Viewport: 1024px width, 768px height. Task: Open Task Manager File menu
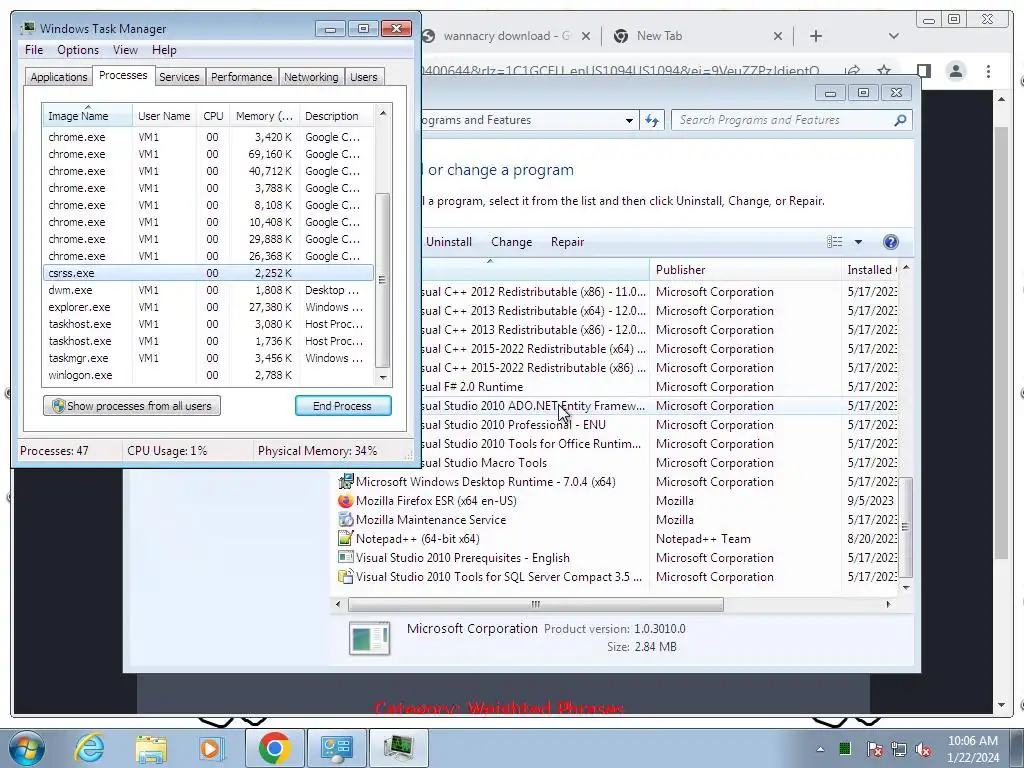click(x=34, y=50)
